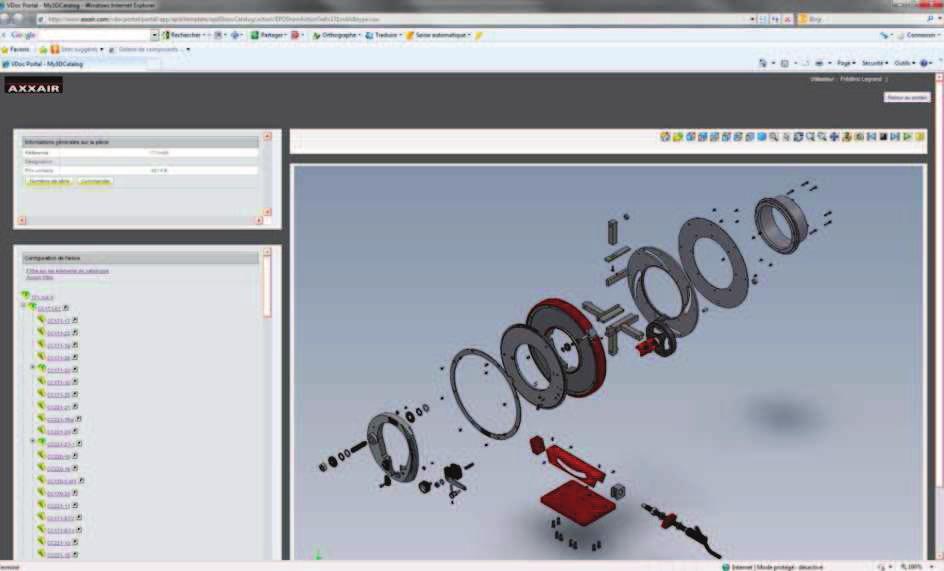Click the black square icon in the viewer toolbar
This screenshot has width=944, height=571.
[x=883, y=137]
